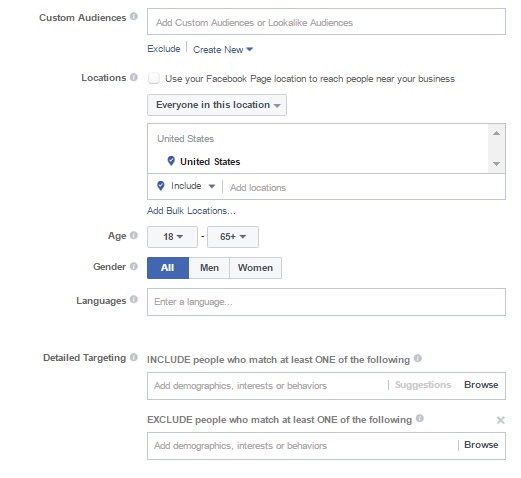Click the Gender info icon
521x478 pixels.
click(x=134, y=266)
